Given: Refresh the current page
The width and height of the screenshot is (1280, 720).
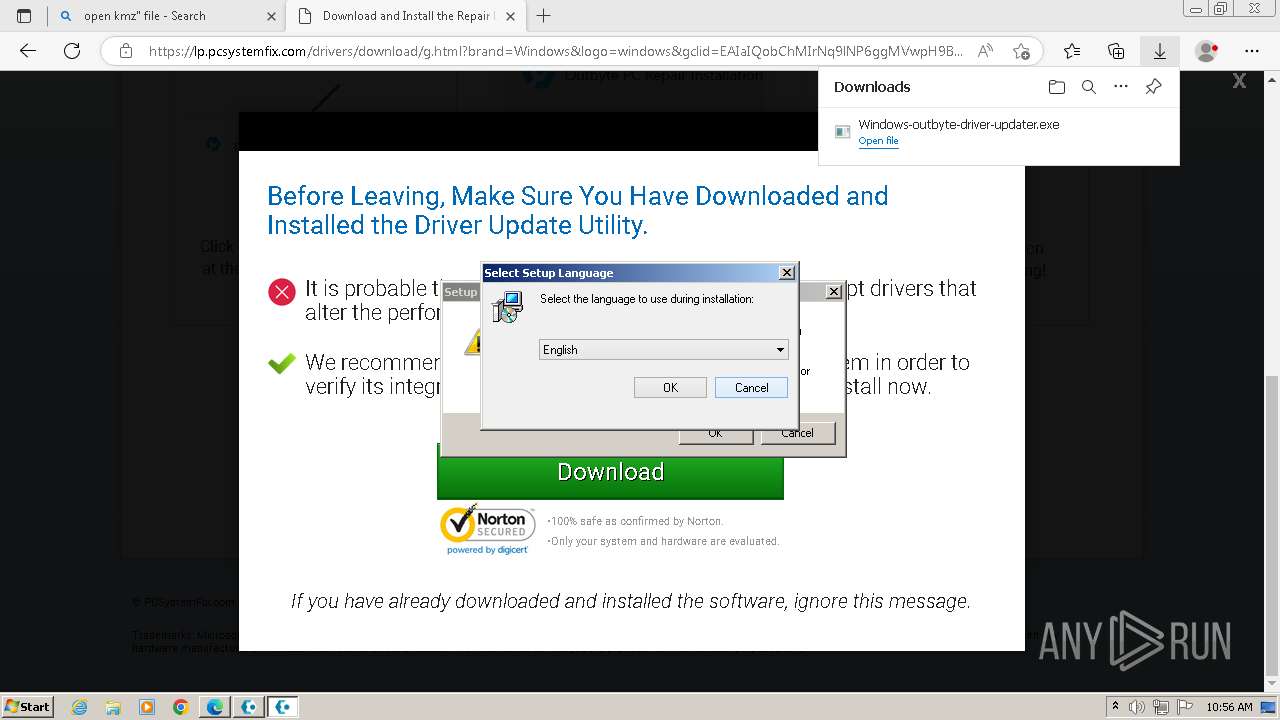Looking at the screenshot, I should click(72, 51).
